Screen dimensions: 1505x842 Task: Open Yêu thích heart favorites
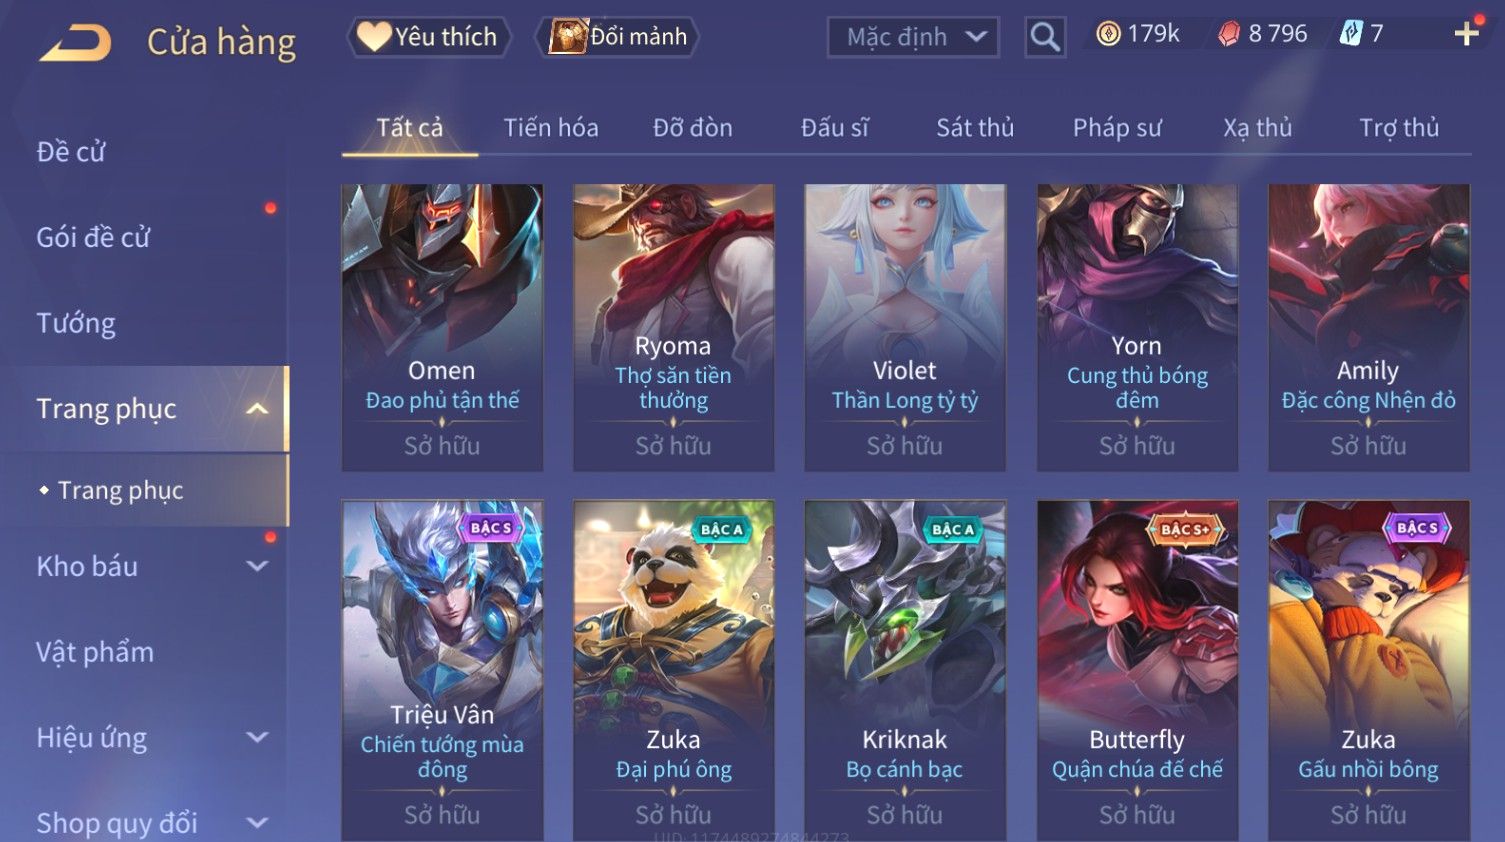point(429,37)
